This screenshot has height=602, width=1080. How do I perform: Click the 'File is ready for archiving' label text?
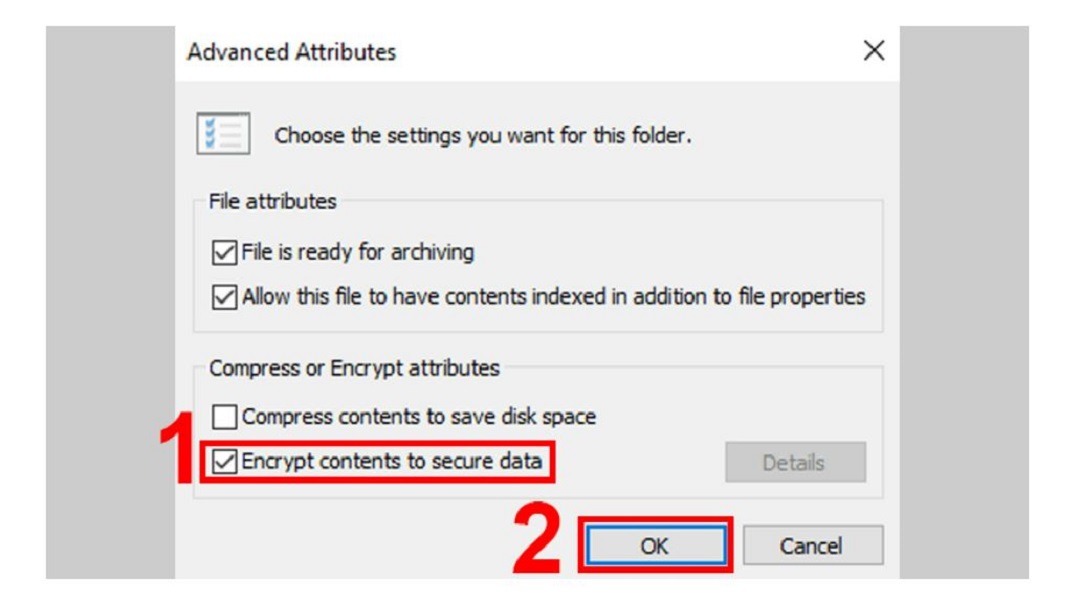click(357, 252)
